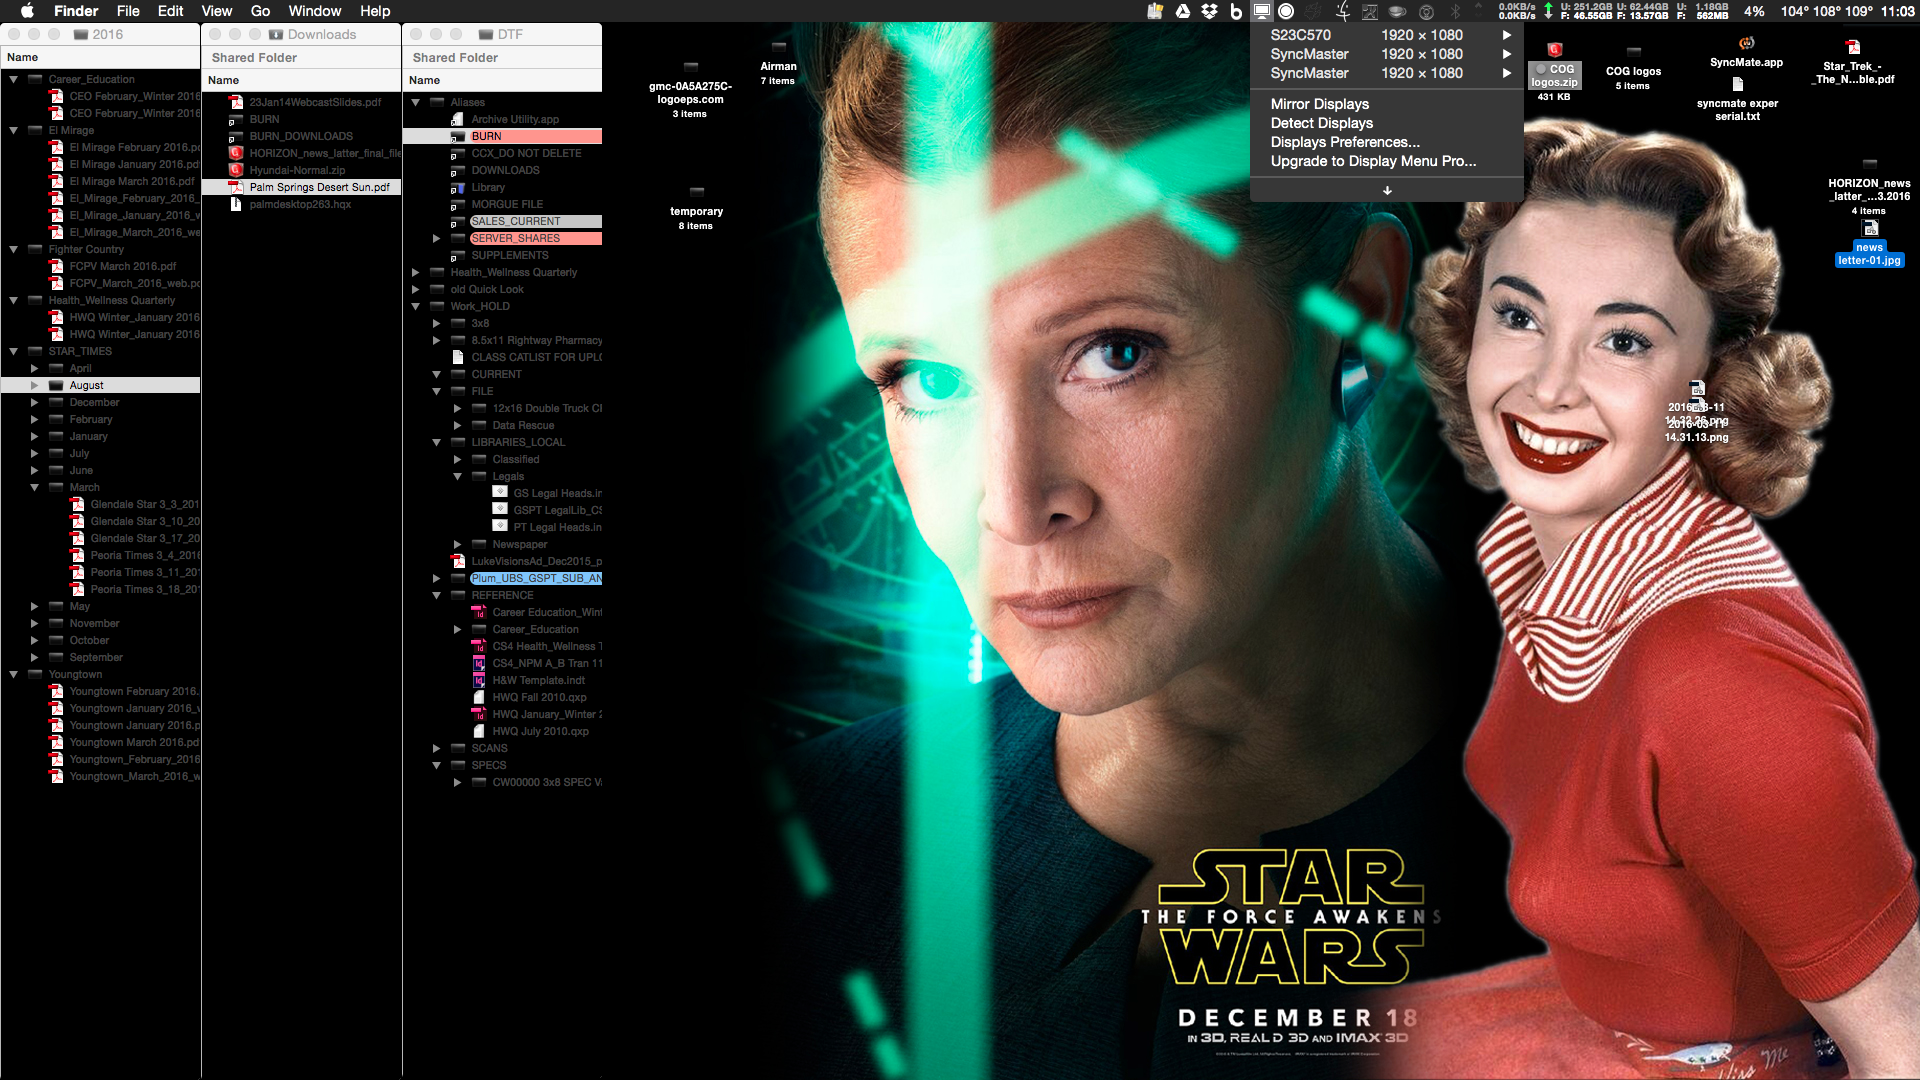Click the Bluetooth icon in menu bar
The height and width of the screenshot is (1080, 1920).
pos(1456,11)
